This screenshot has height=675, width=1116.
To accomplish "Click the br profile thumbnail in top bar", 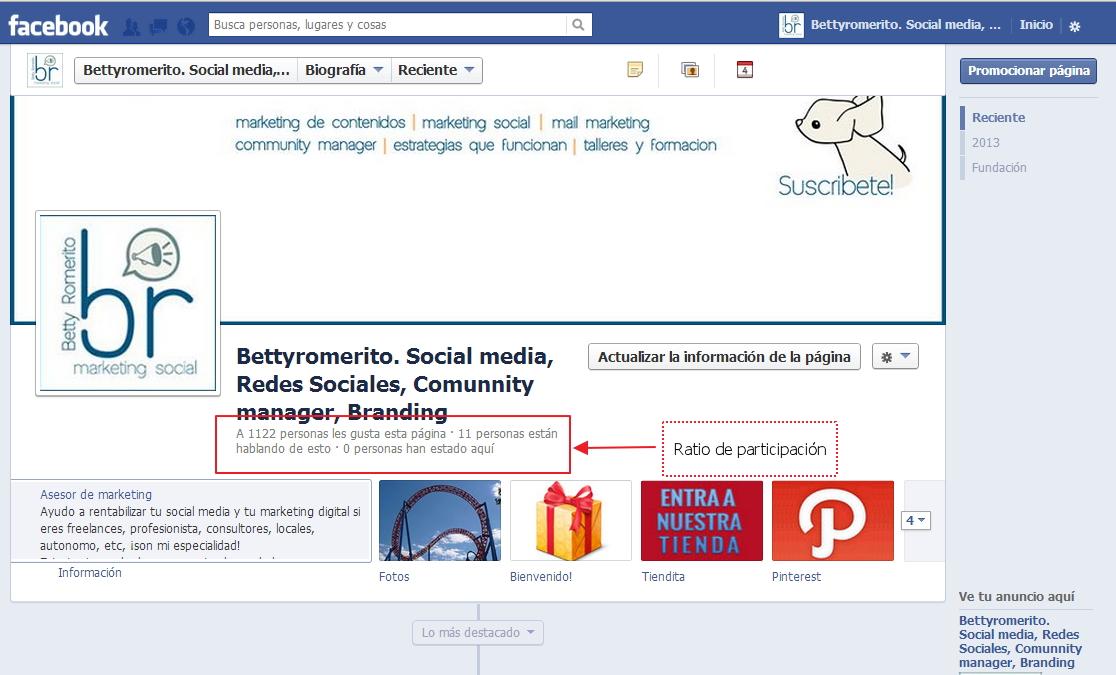I will pos(791,25).
